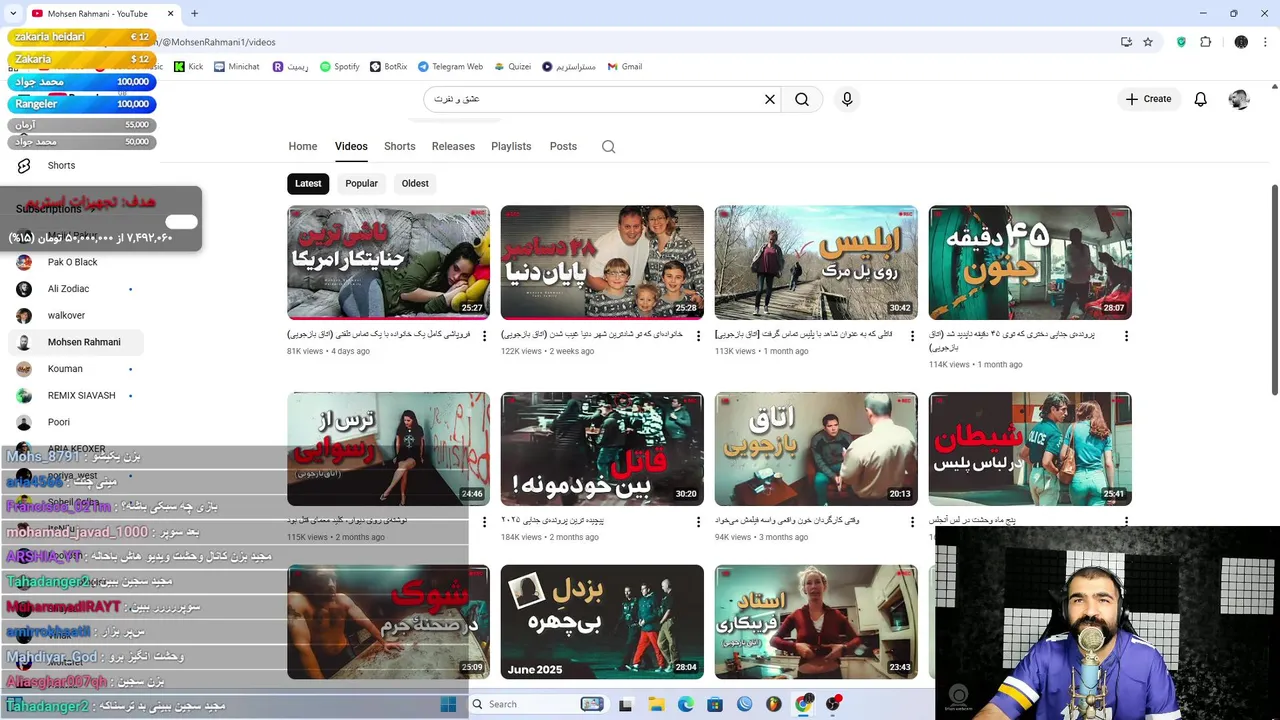Open OBS Studio from the taskbar
Viewport: 1280px width, 720px height.
click(834, 704)
